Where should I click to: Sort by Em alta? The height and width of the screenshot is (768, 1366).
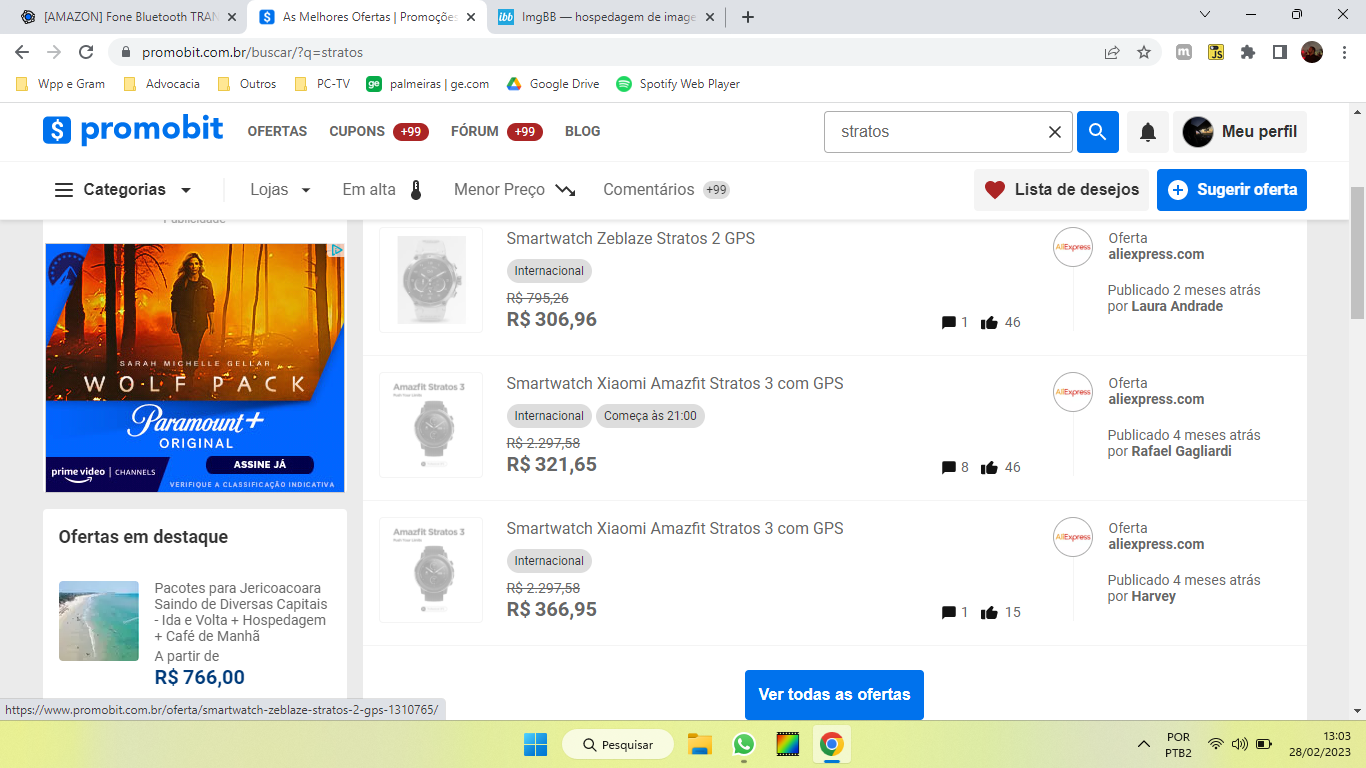click(383, 190)
